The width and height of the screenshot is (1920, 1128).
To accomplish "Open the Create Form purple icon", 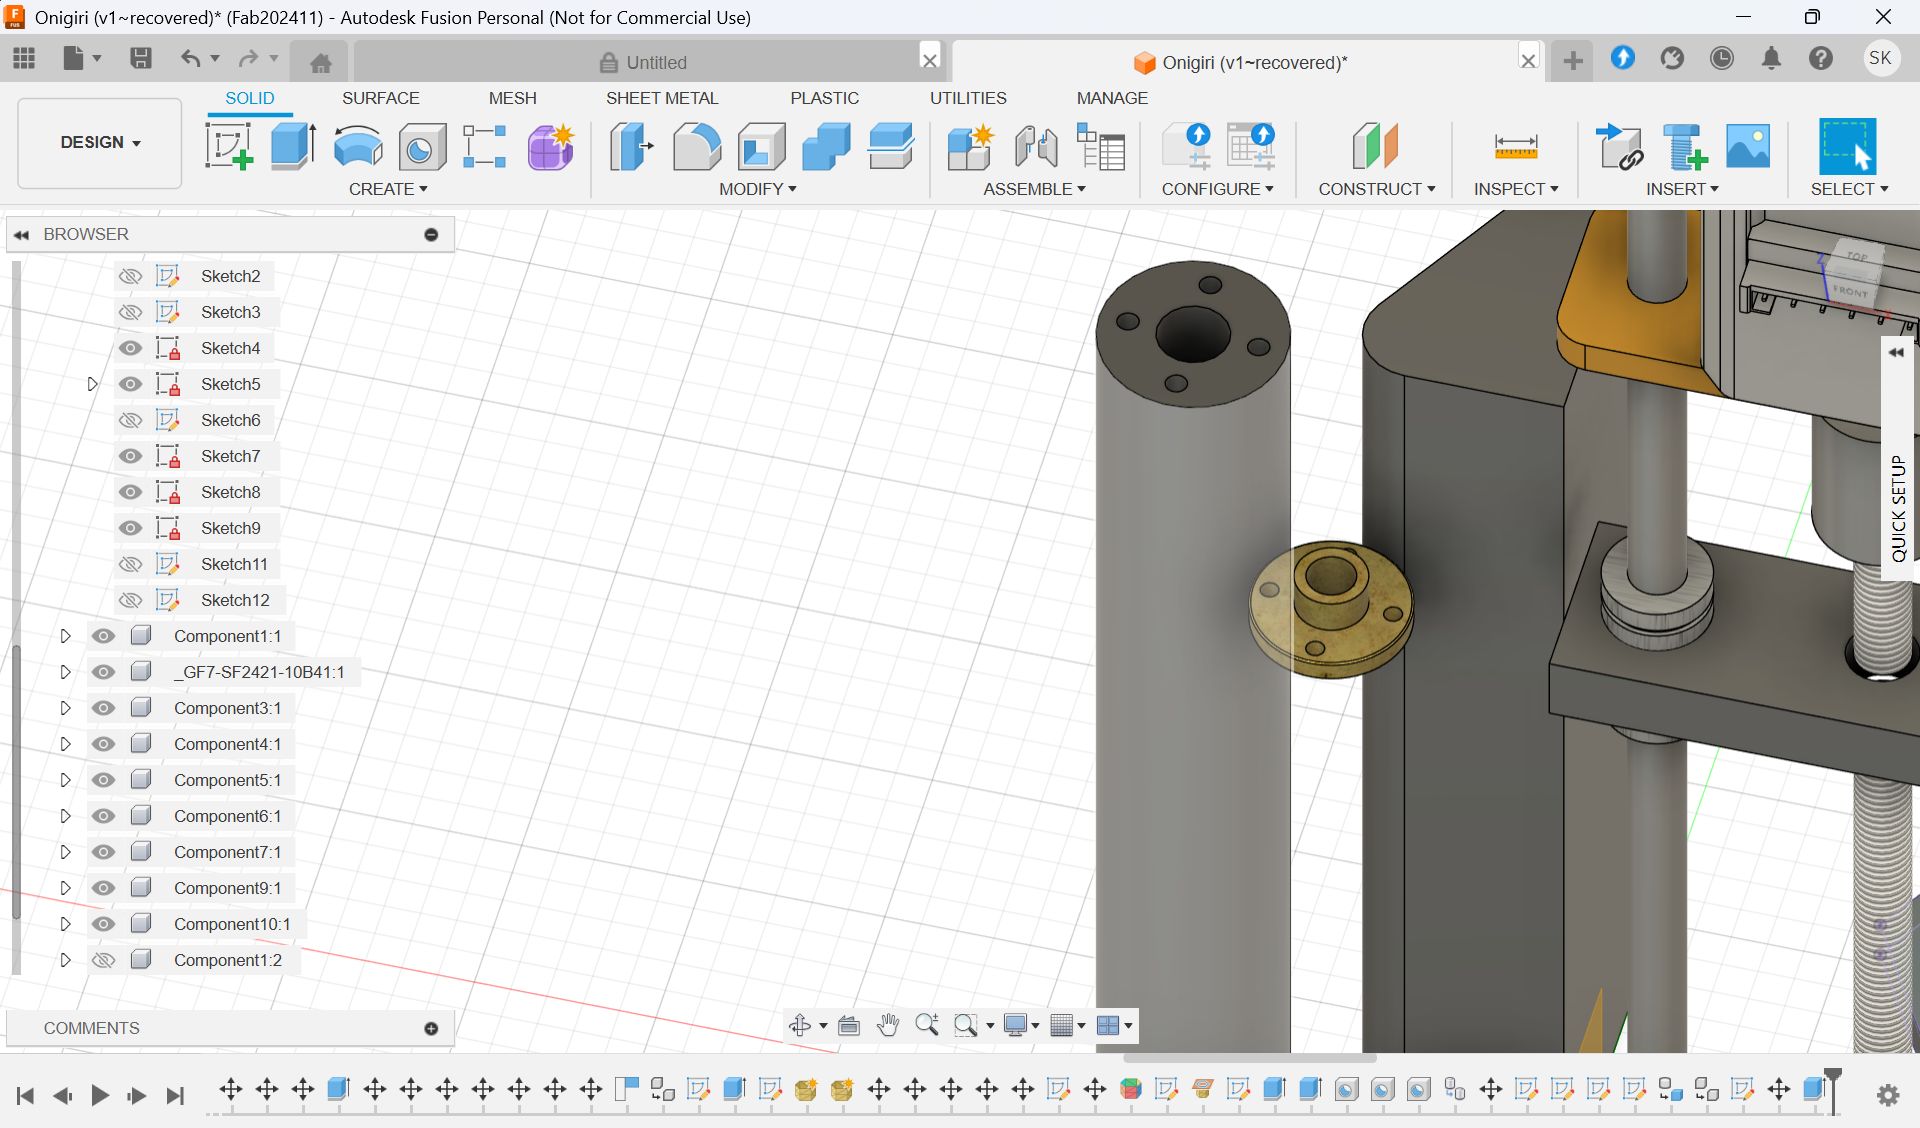I will 551,147.
